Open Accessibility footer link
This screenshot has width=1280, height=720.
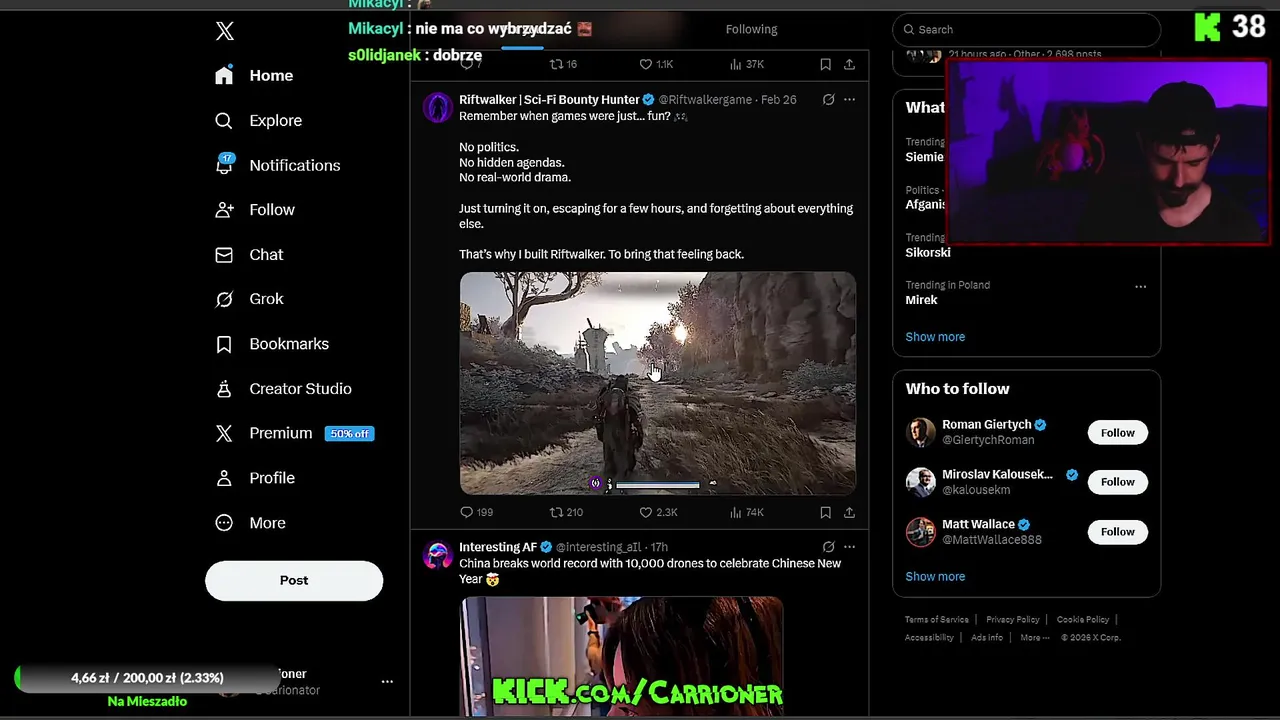[x=929, y=638]
